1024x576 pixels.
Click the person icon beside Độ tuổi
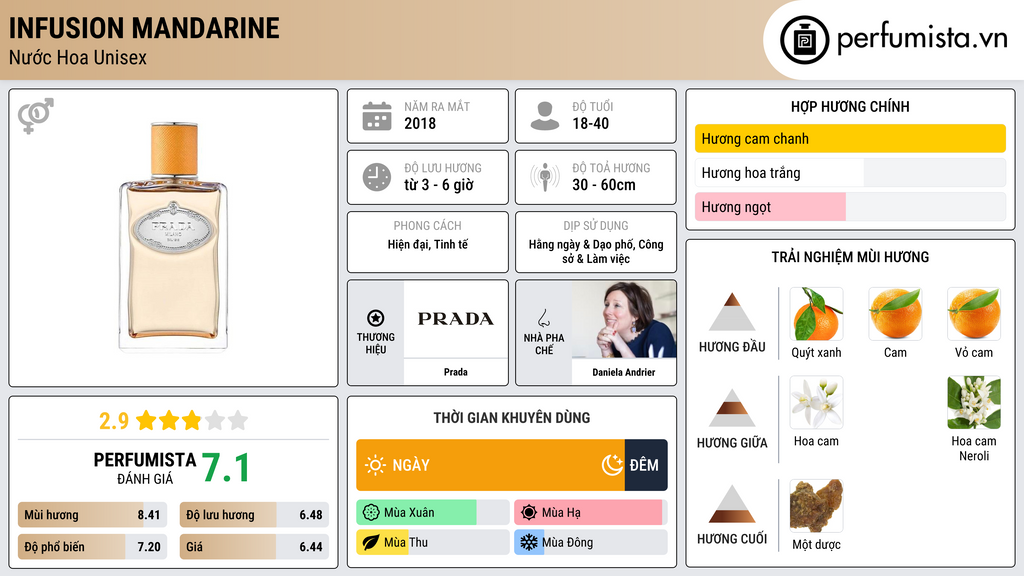[545, 116]
